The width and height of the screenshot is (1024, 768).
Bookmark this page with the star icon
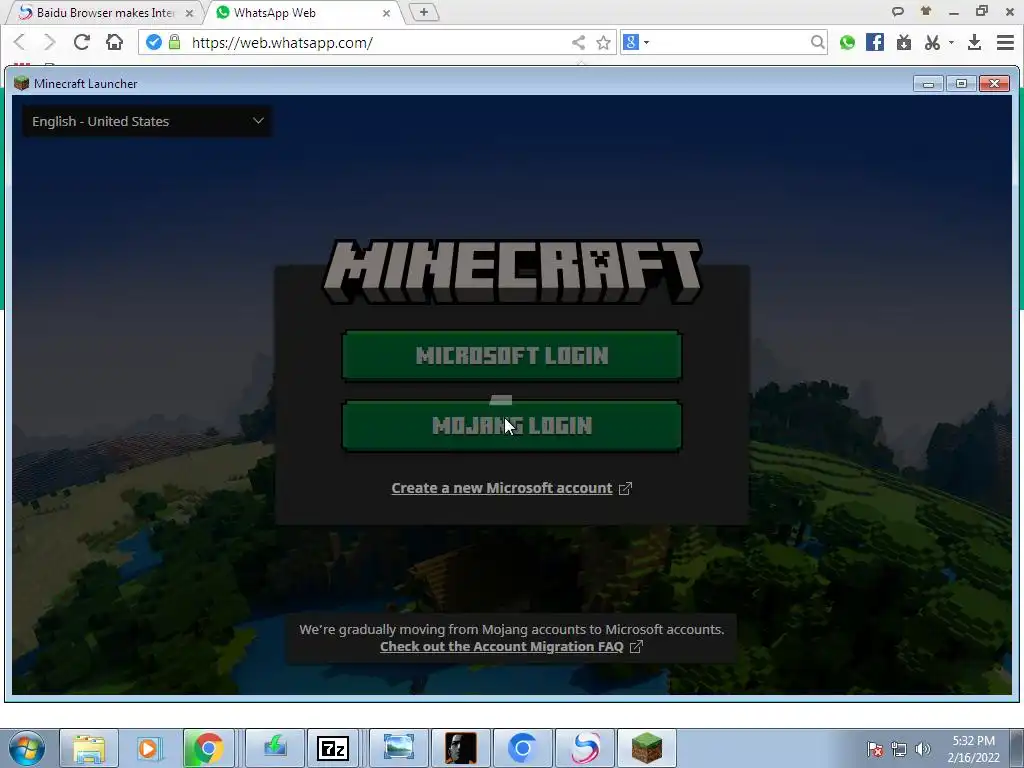click(603, 42)
